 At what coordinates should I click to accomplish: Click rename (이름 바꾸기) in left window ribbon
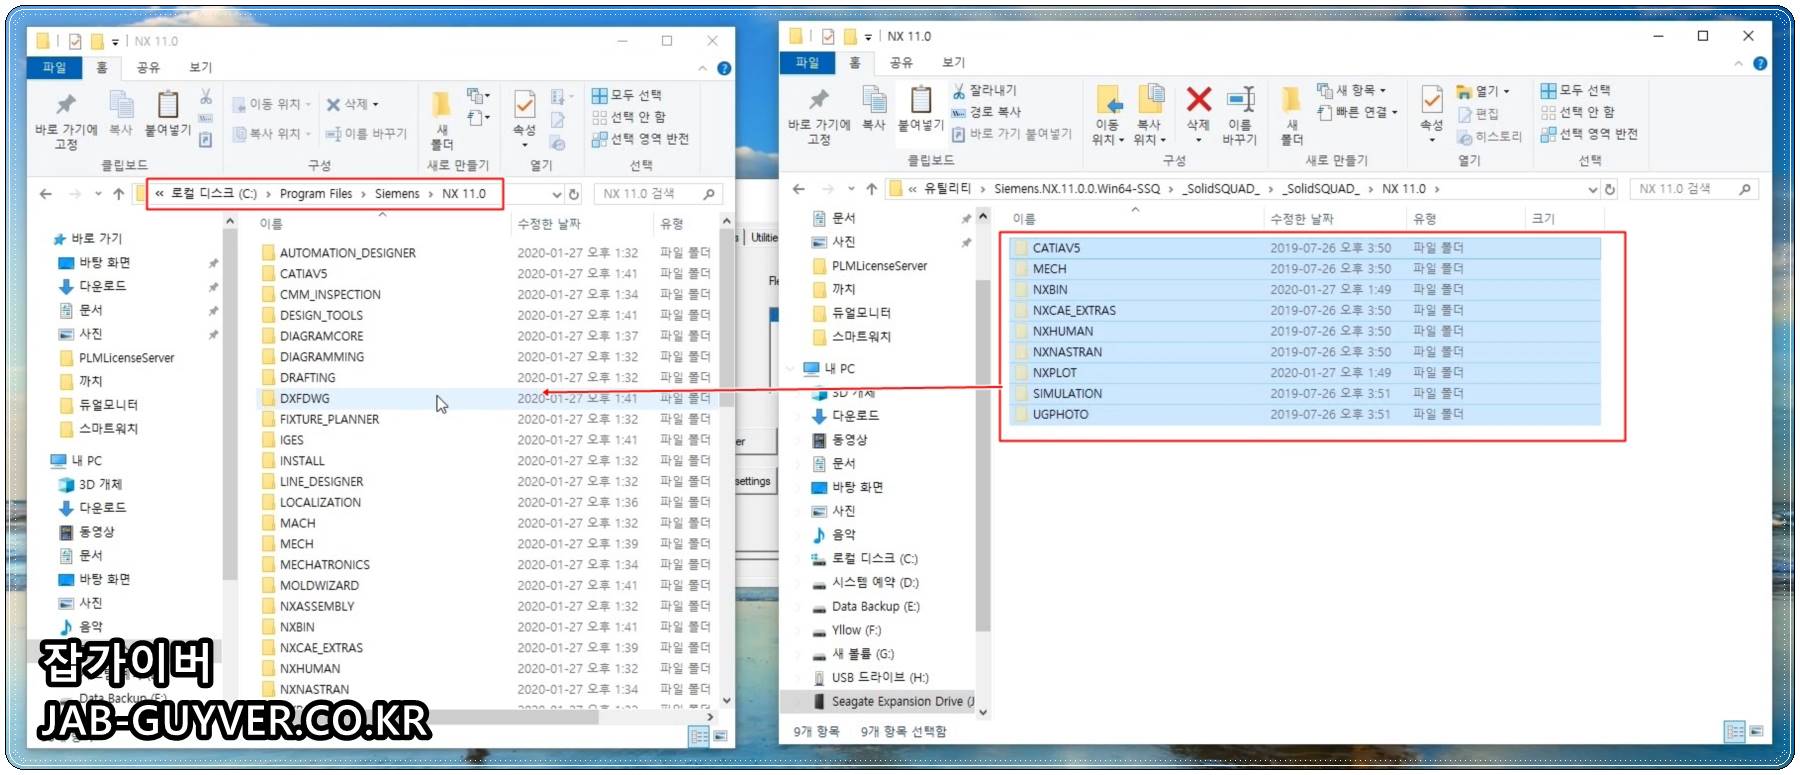(x=366, y=134)
